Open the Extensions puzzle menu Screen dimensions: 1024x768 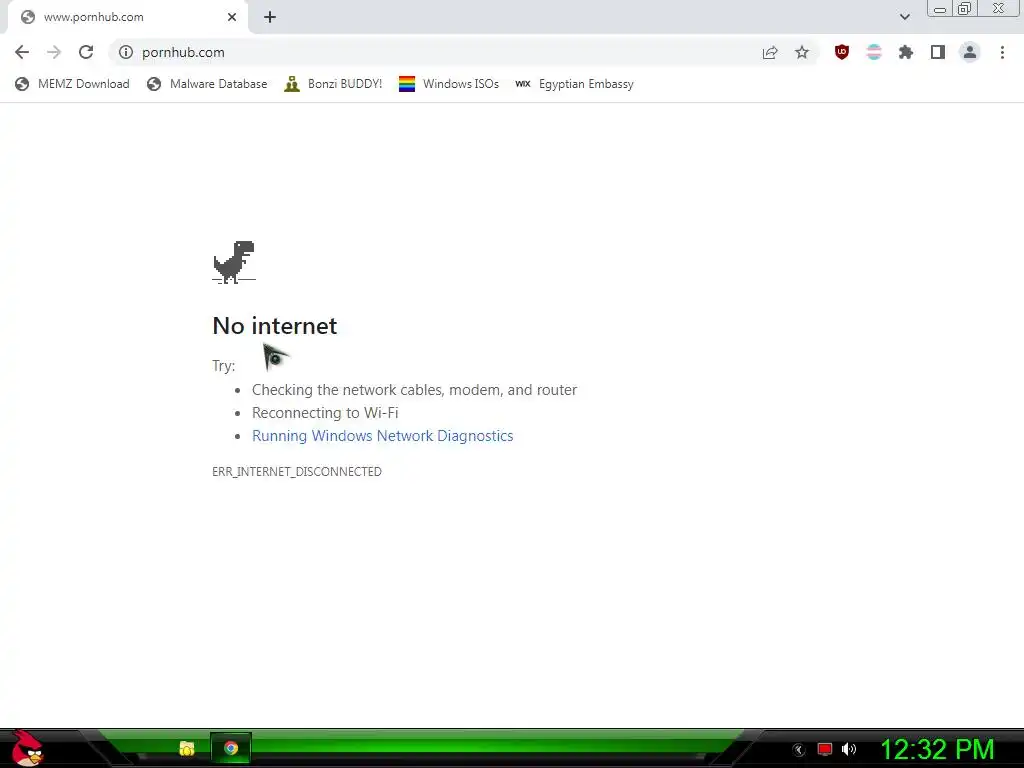tap(906, 52)
